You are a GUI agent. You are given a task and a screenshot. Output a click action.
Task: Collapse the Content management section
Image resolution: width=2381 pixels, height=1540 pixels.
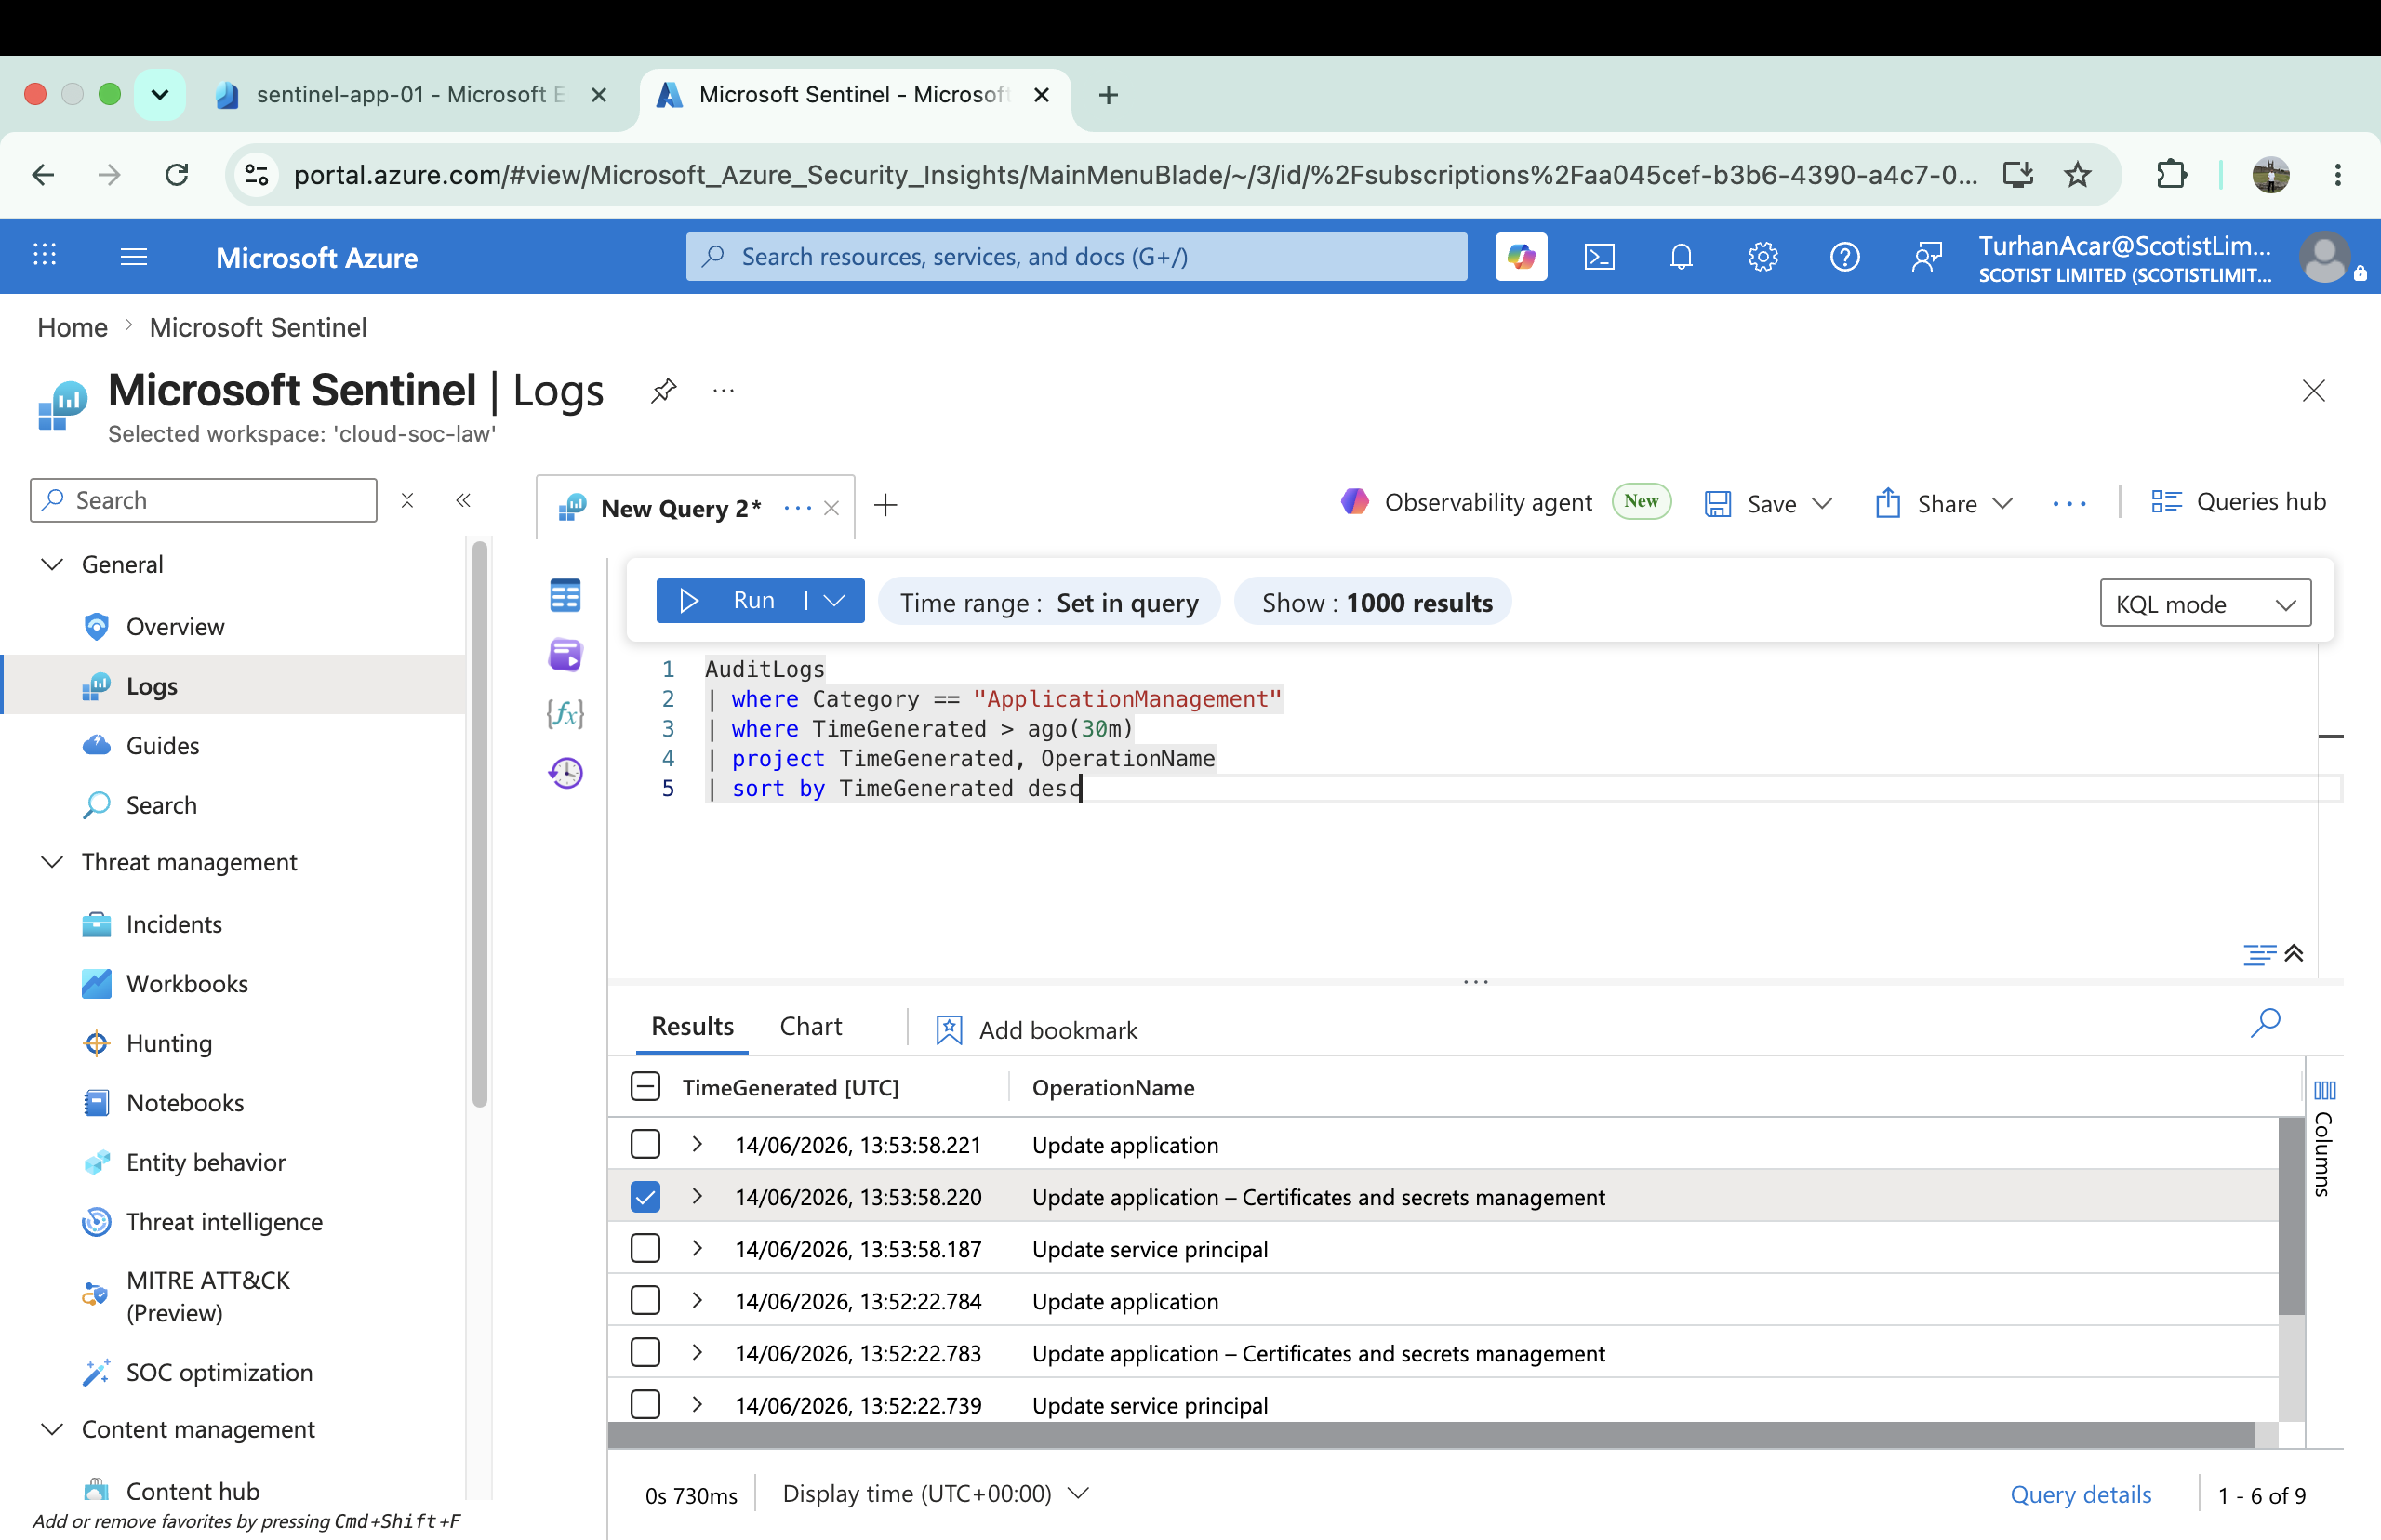click(x=52, y=1429)
